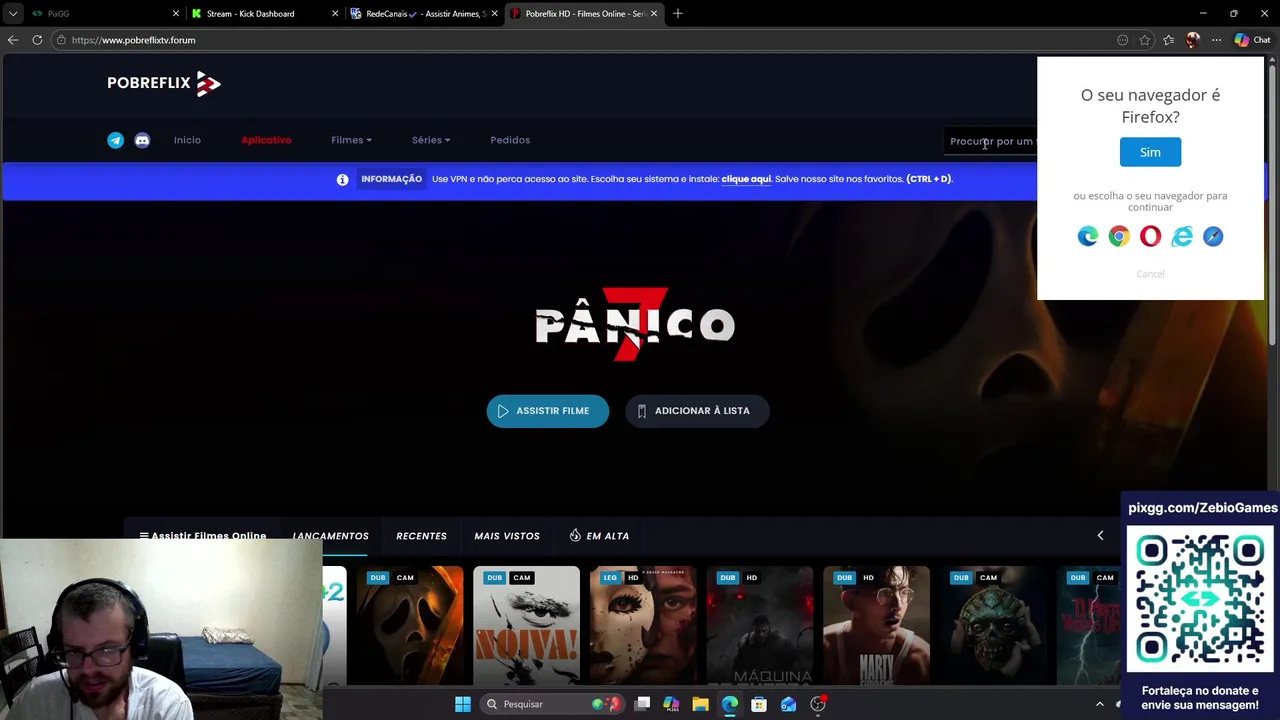Screen dimensions: 1280x720
Task: Open the Máquina movie poster
Action: [x=760, y=626]
